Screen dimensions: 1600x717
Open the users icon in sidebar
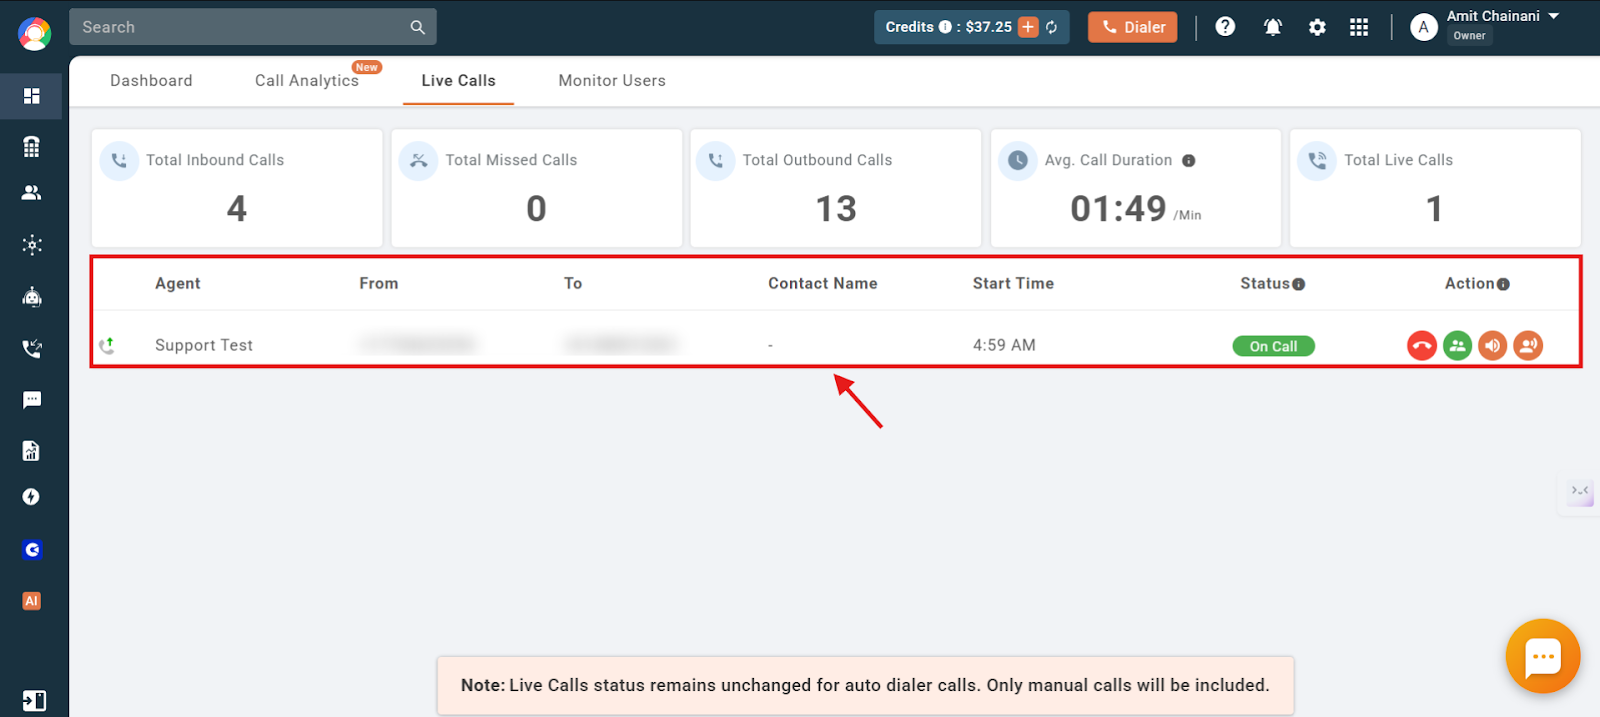pos(32,193)
